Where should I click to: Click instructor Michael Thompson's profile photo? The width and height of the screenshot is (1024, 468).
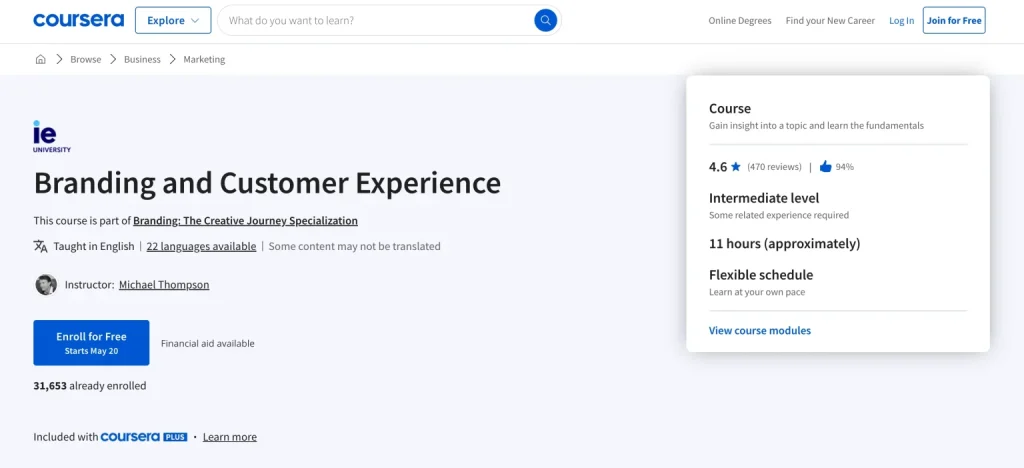click(46, 284)
